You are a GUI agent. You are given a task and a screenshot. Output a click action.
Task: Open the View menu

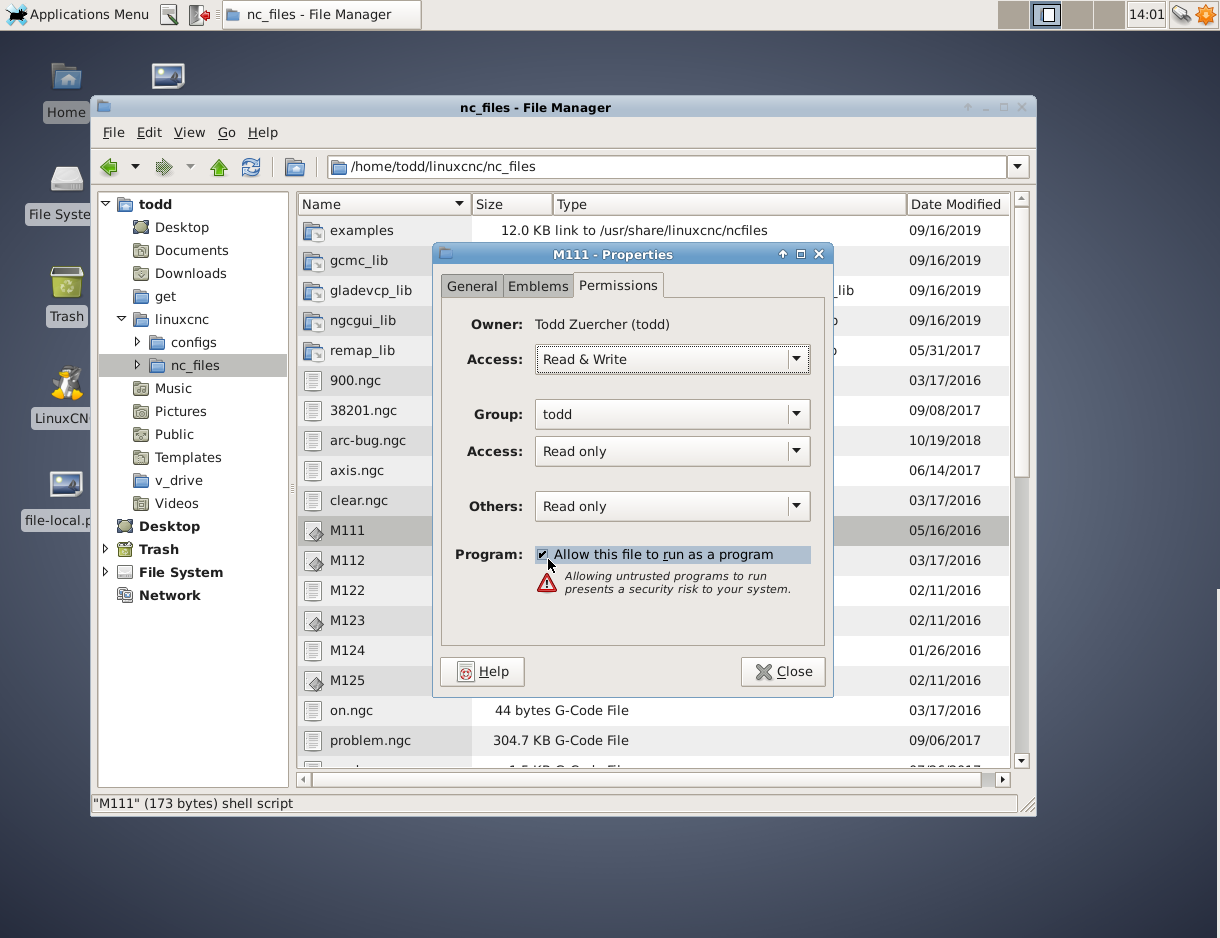click(189, 132)
